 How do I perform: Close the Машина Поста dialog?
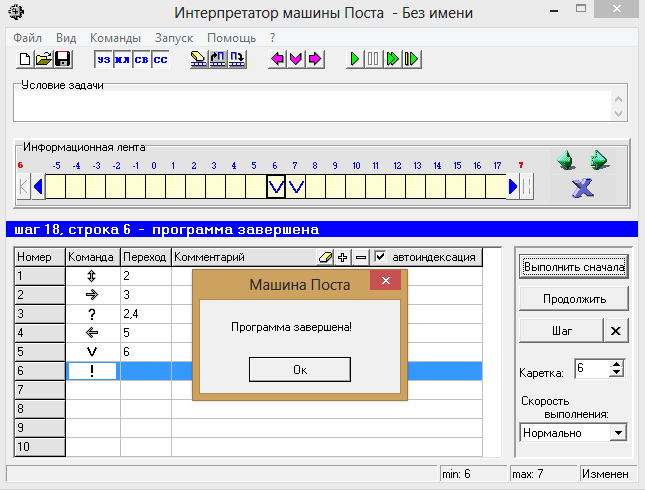385,280
